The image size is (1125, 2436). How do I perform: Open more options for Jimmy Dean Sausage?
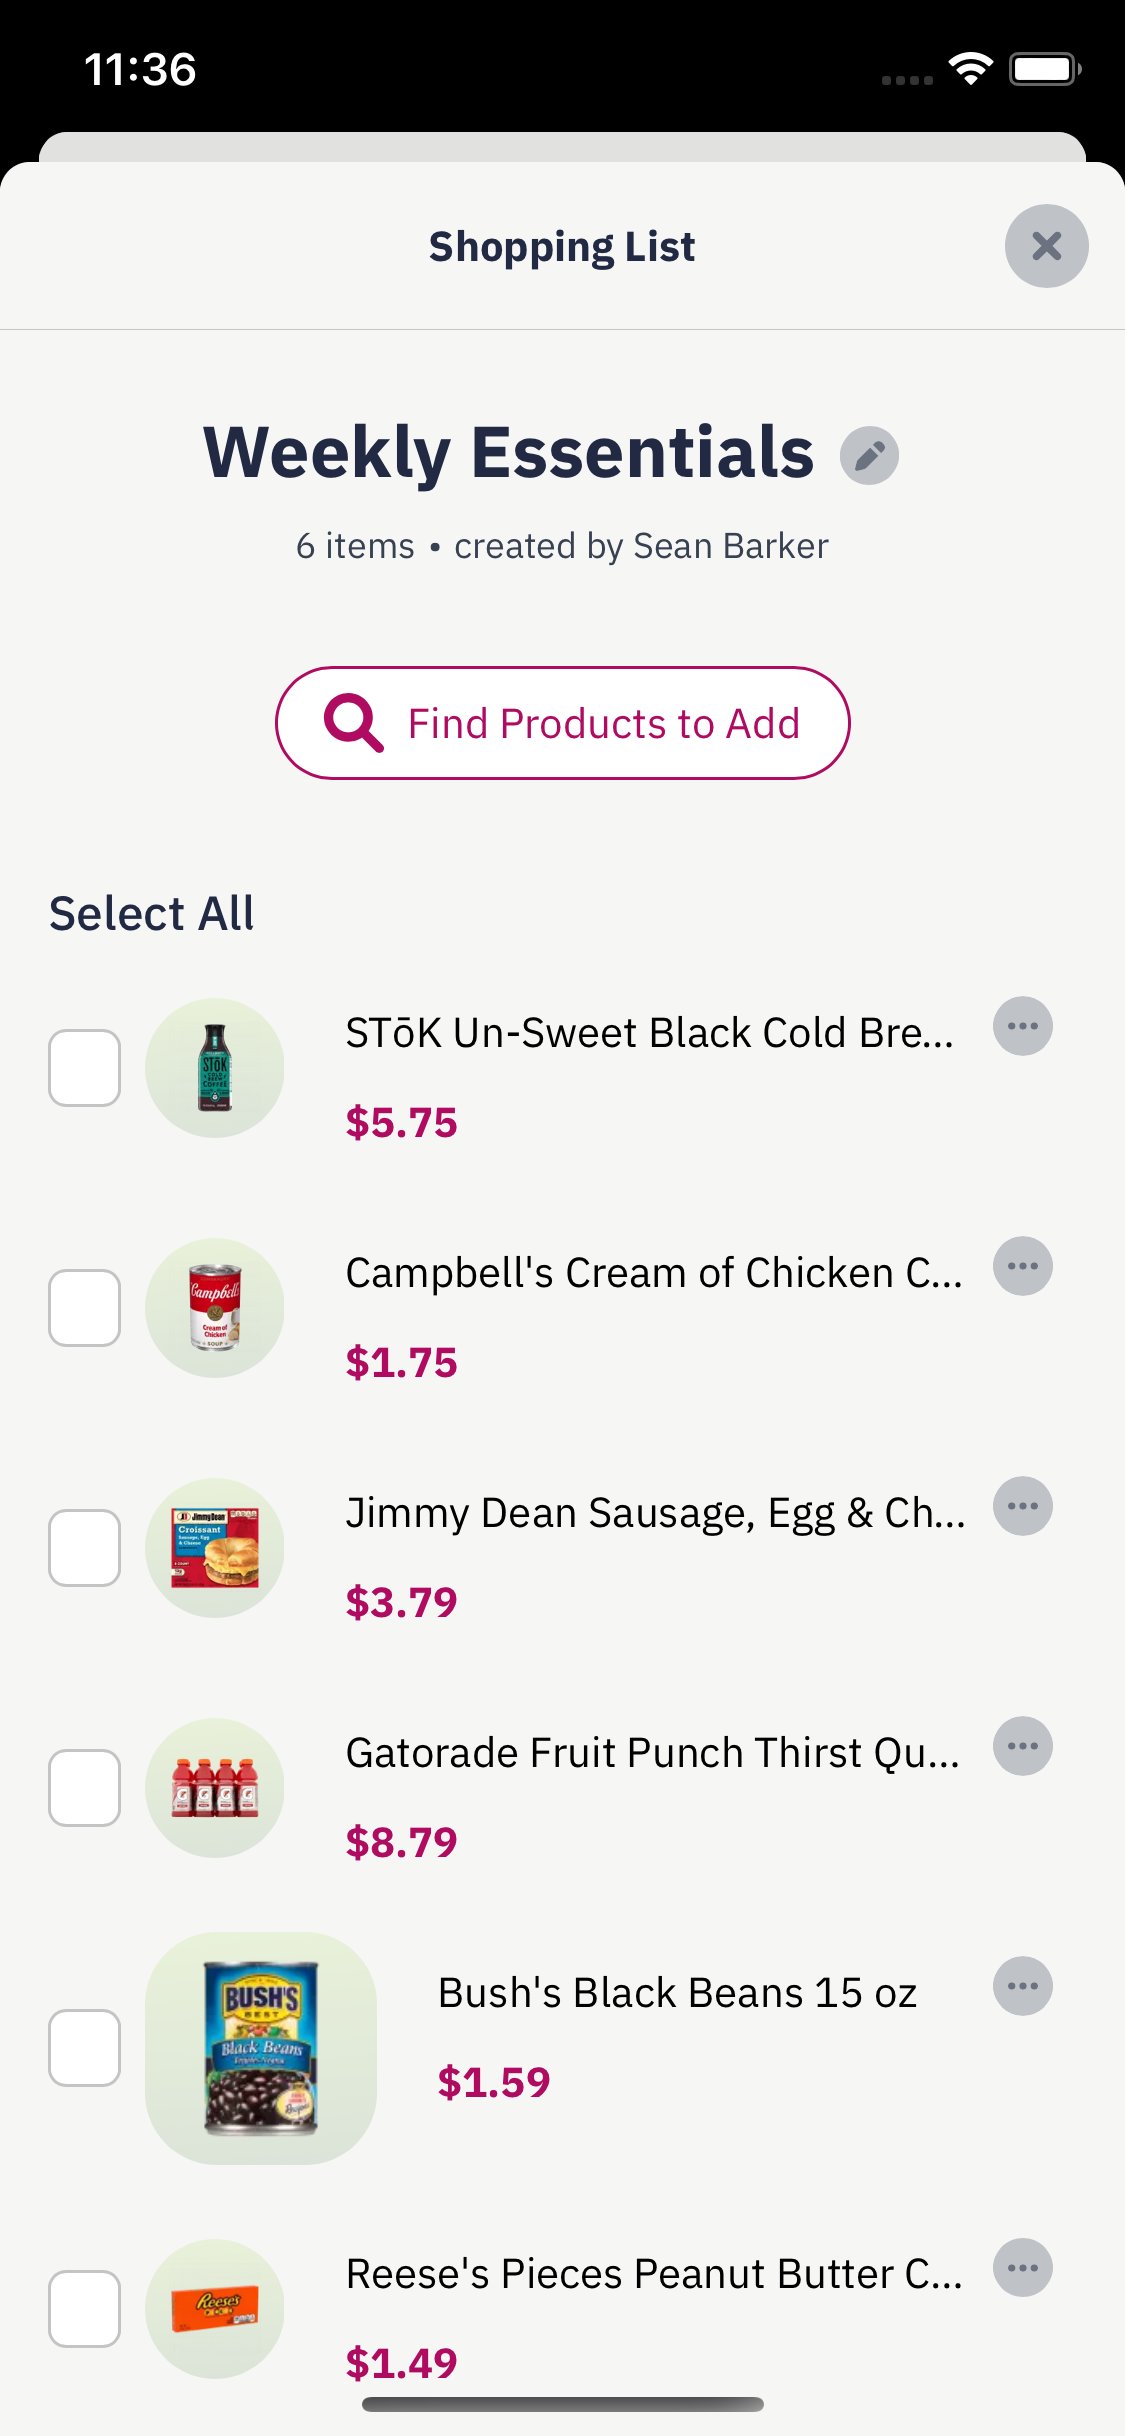(1022, 1506)
